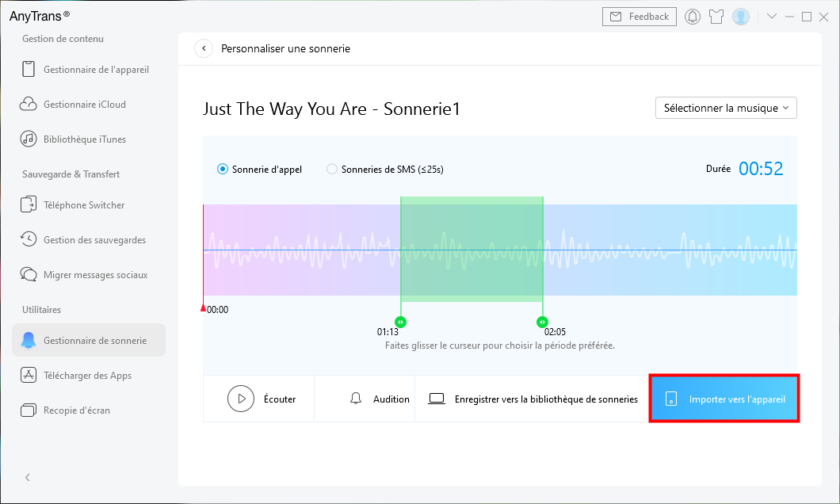
Task: Click Importer vers l'appareil button
Action: pos(724,399)
